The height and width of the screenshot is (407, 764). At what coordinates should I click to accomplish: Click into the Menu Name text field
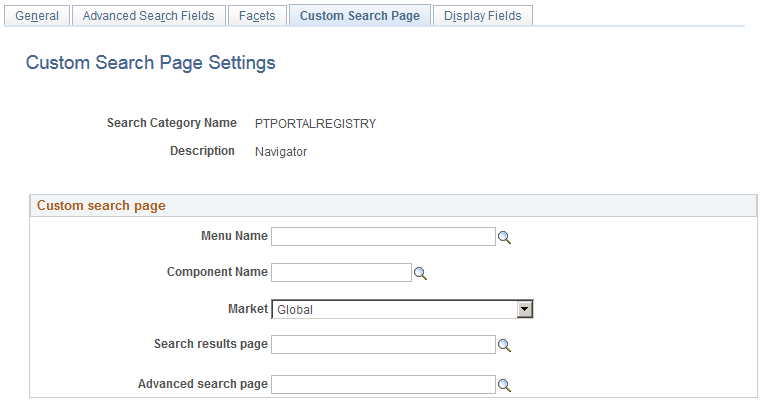coord(383,237)
